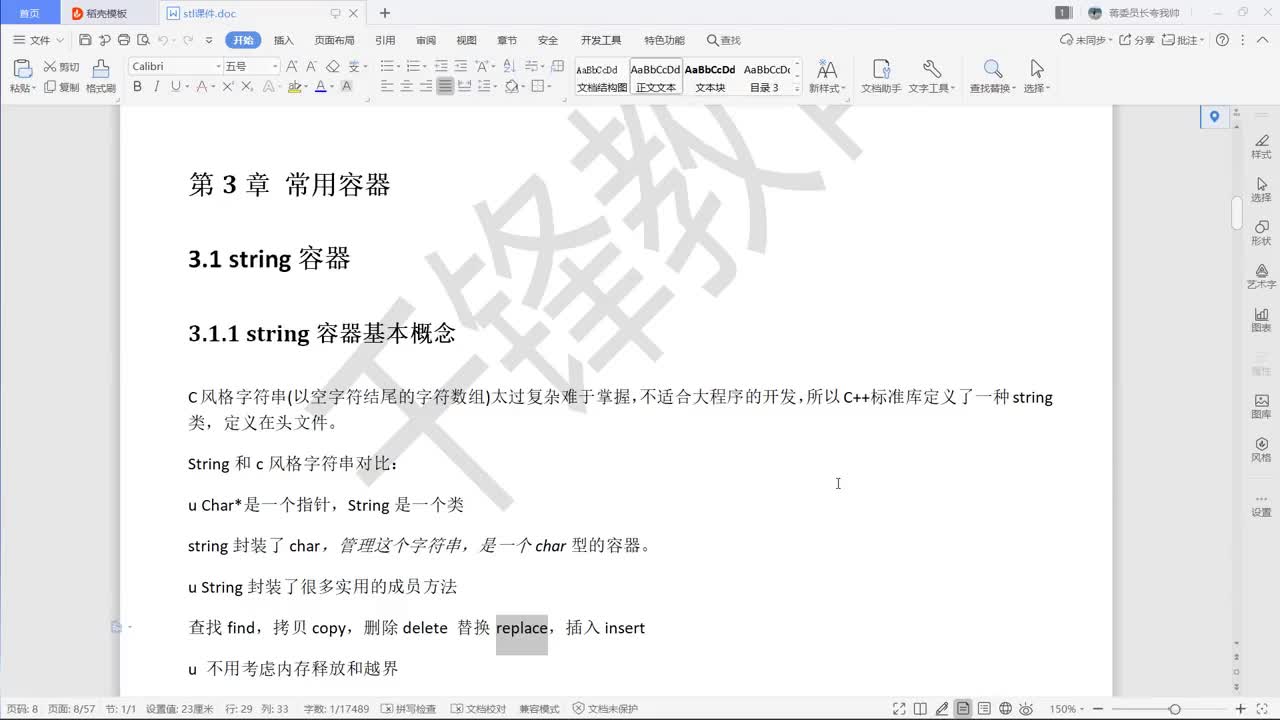Toggle justified alignment
Screen dimensions: 1280x720
pos(445,87)
